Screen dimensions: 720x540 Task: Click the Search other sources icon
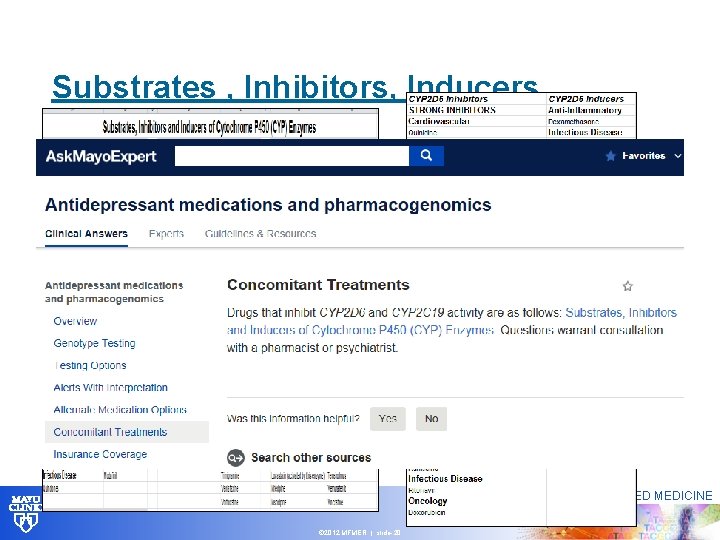236,458
